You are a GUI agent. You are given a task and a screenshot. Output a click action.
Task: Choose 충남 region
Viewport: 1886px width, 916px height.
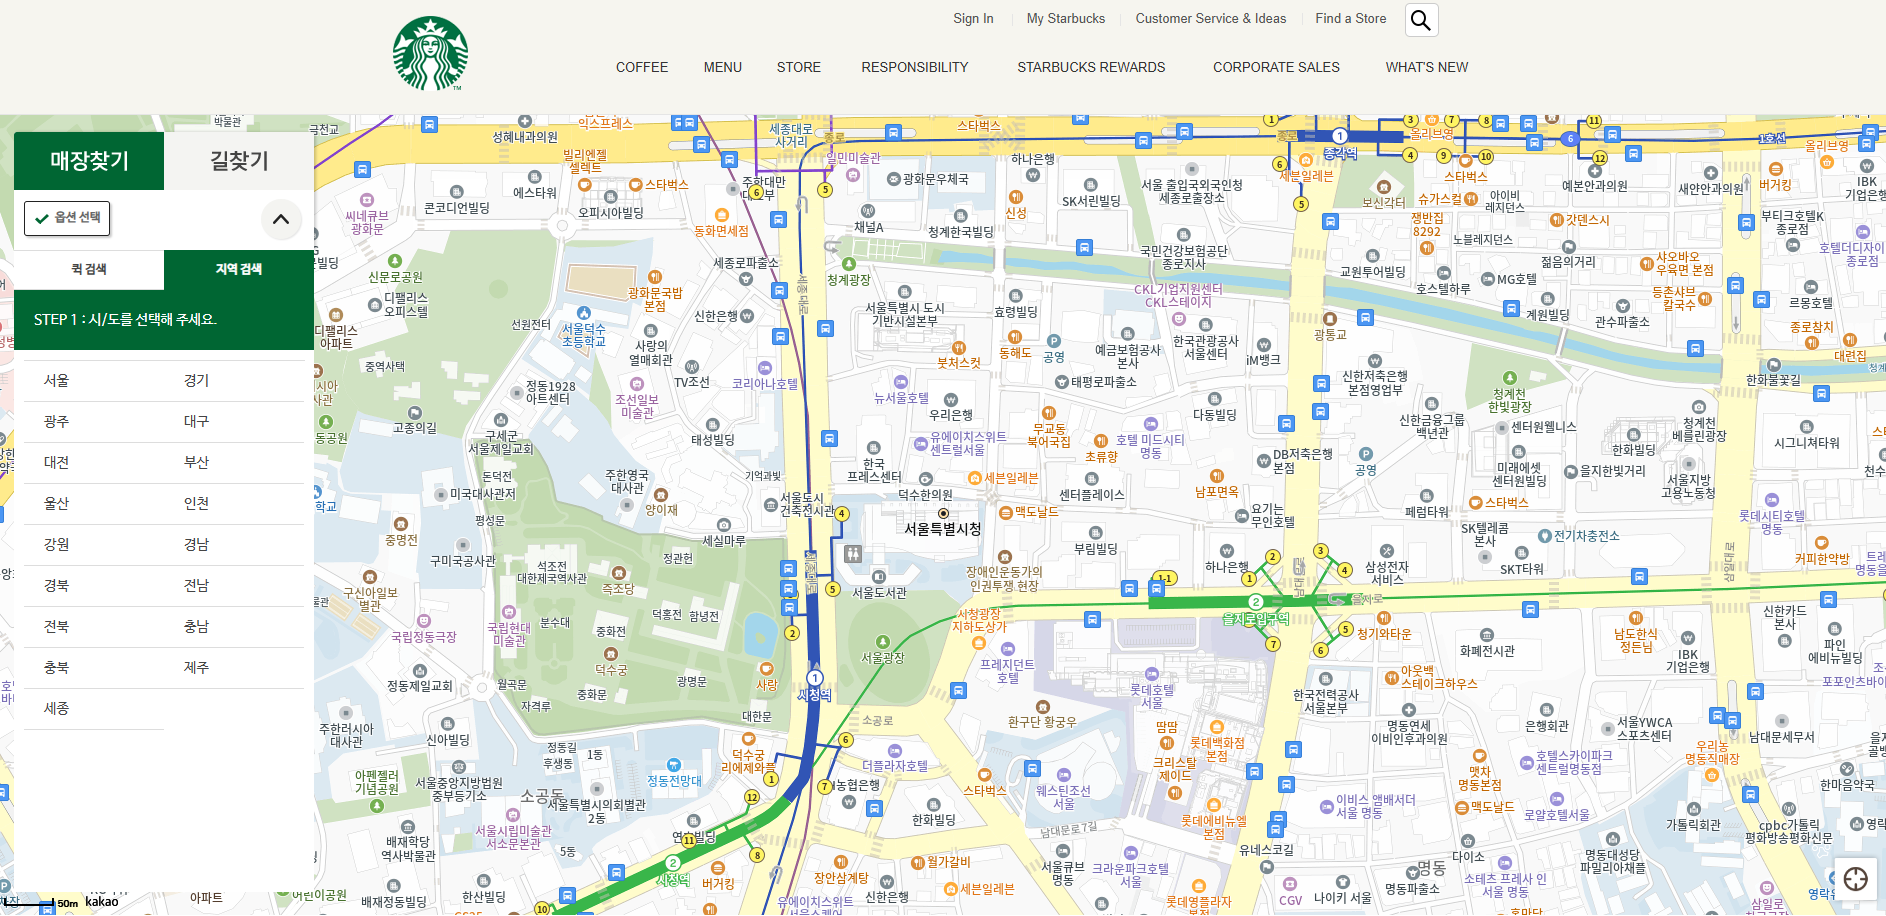click(197, 627)
